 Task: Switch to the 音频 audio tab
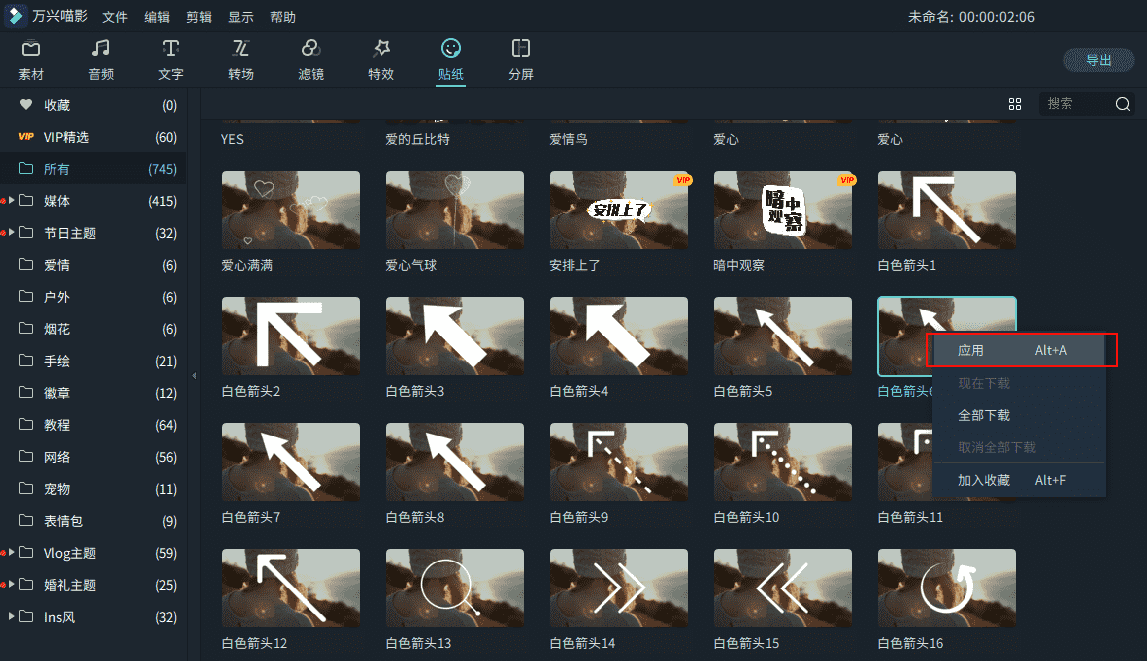101,49
